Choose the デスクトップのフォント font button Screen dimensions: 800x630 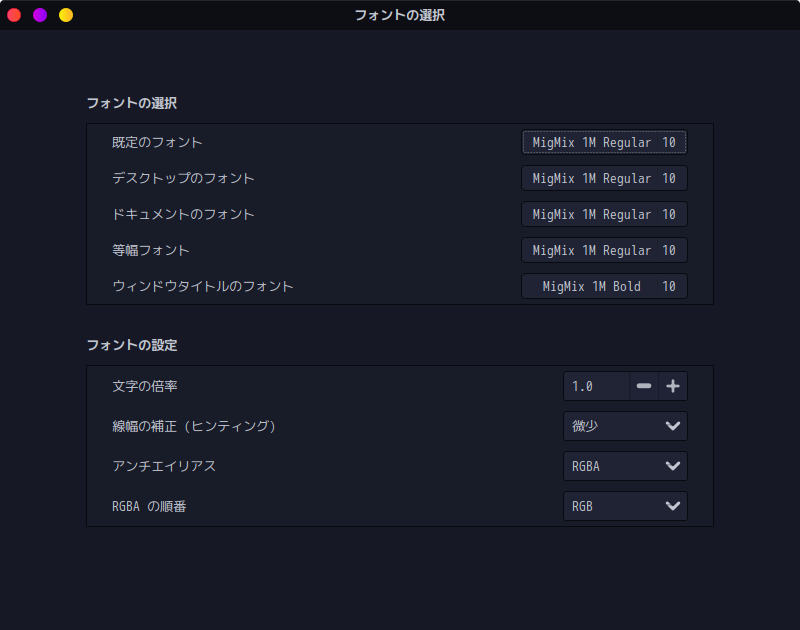(604, 178)
